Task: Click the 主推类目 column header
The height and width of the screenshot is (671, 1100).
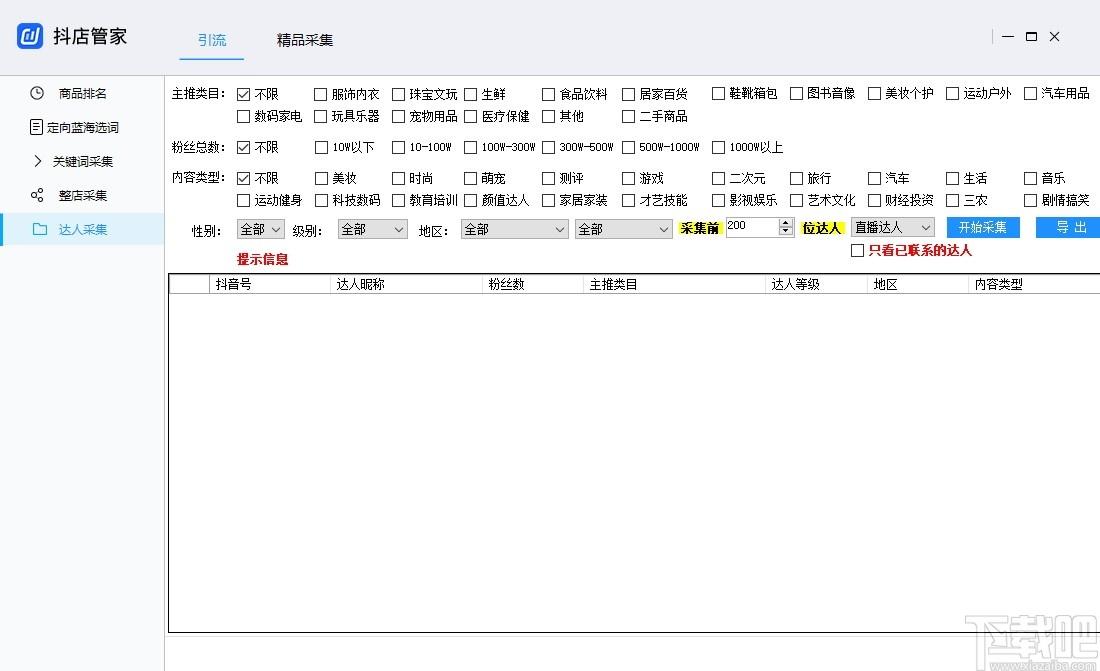Action: [674, 284]
